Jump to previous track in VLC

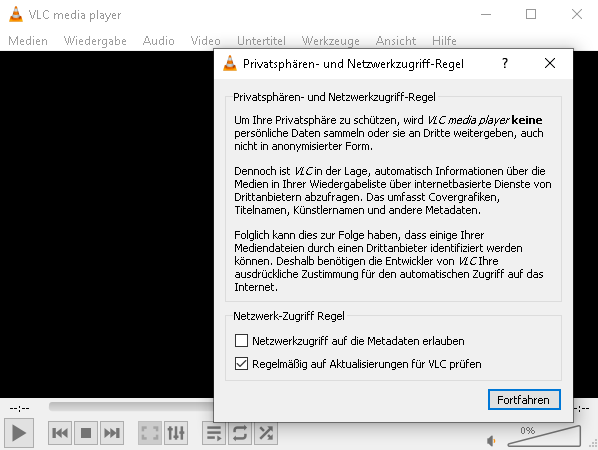[x=60, y=433]
